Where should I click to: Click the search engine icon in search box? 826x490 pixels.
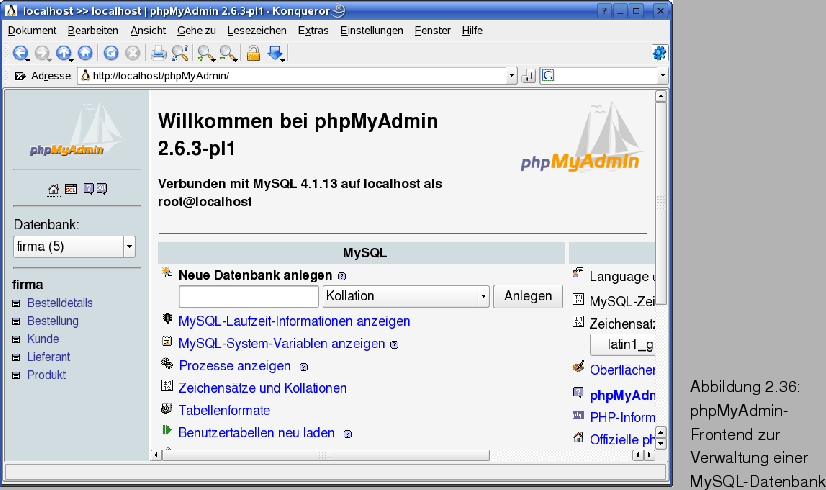[548, 76]
